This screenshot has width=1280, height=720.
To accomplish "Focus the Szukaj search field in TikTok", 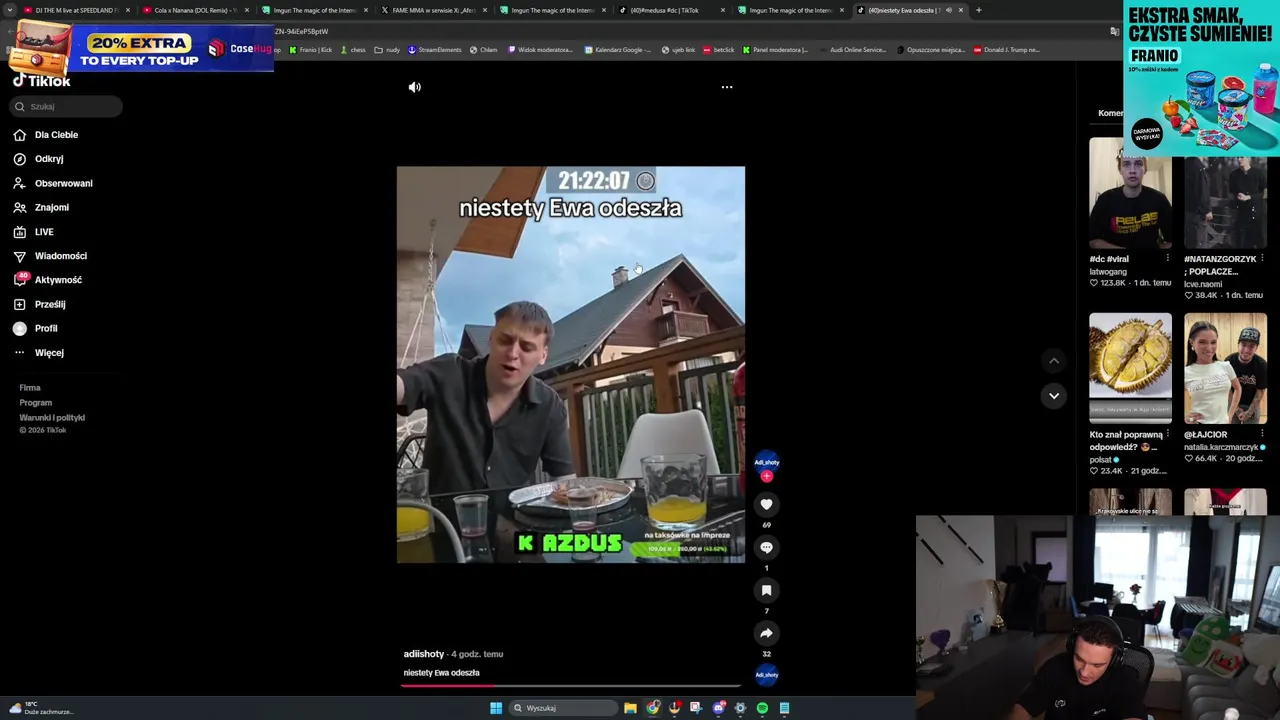I will 67,106.
